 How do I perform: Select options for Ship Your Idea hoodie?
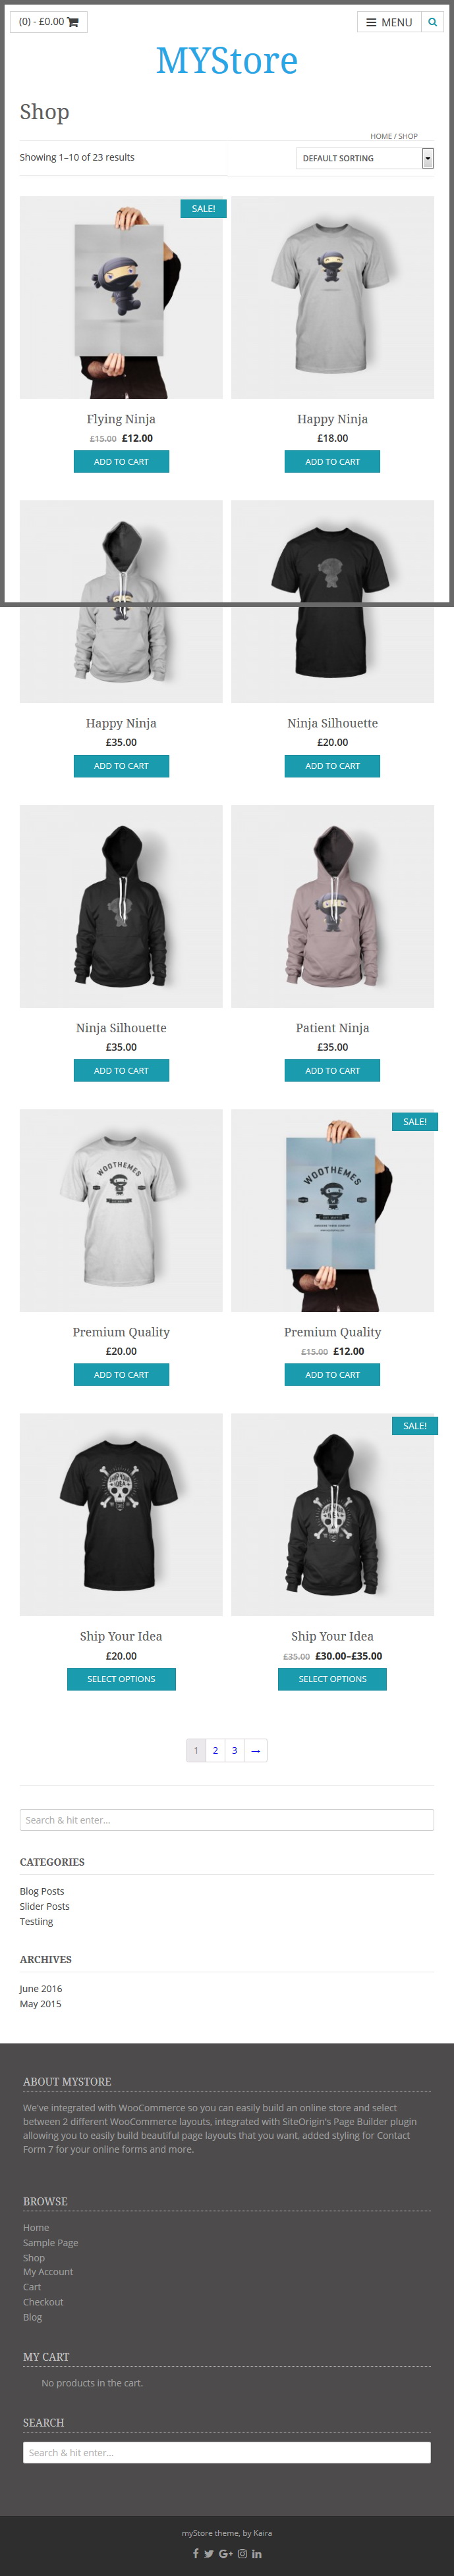pyautogui.click(x=332, y=1679)
